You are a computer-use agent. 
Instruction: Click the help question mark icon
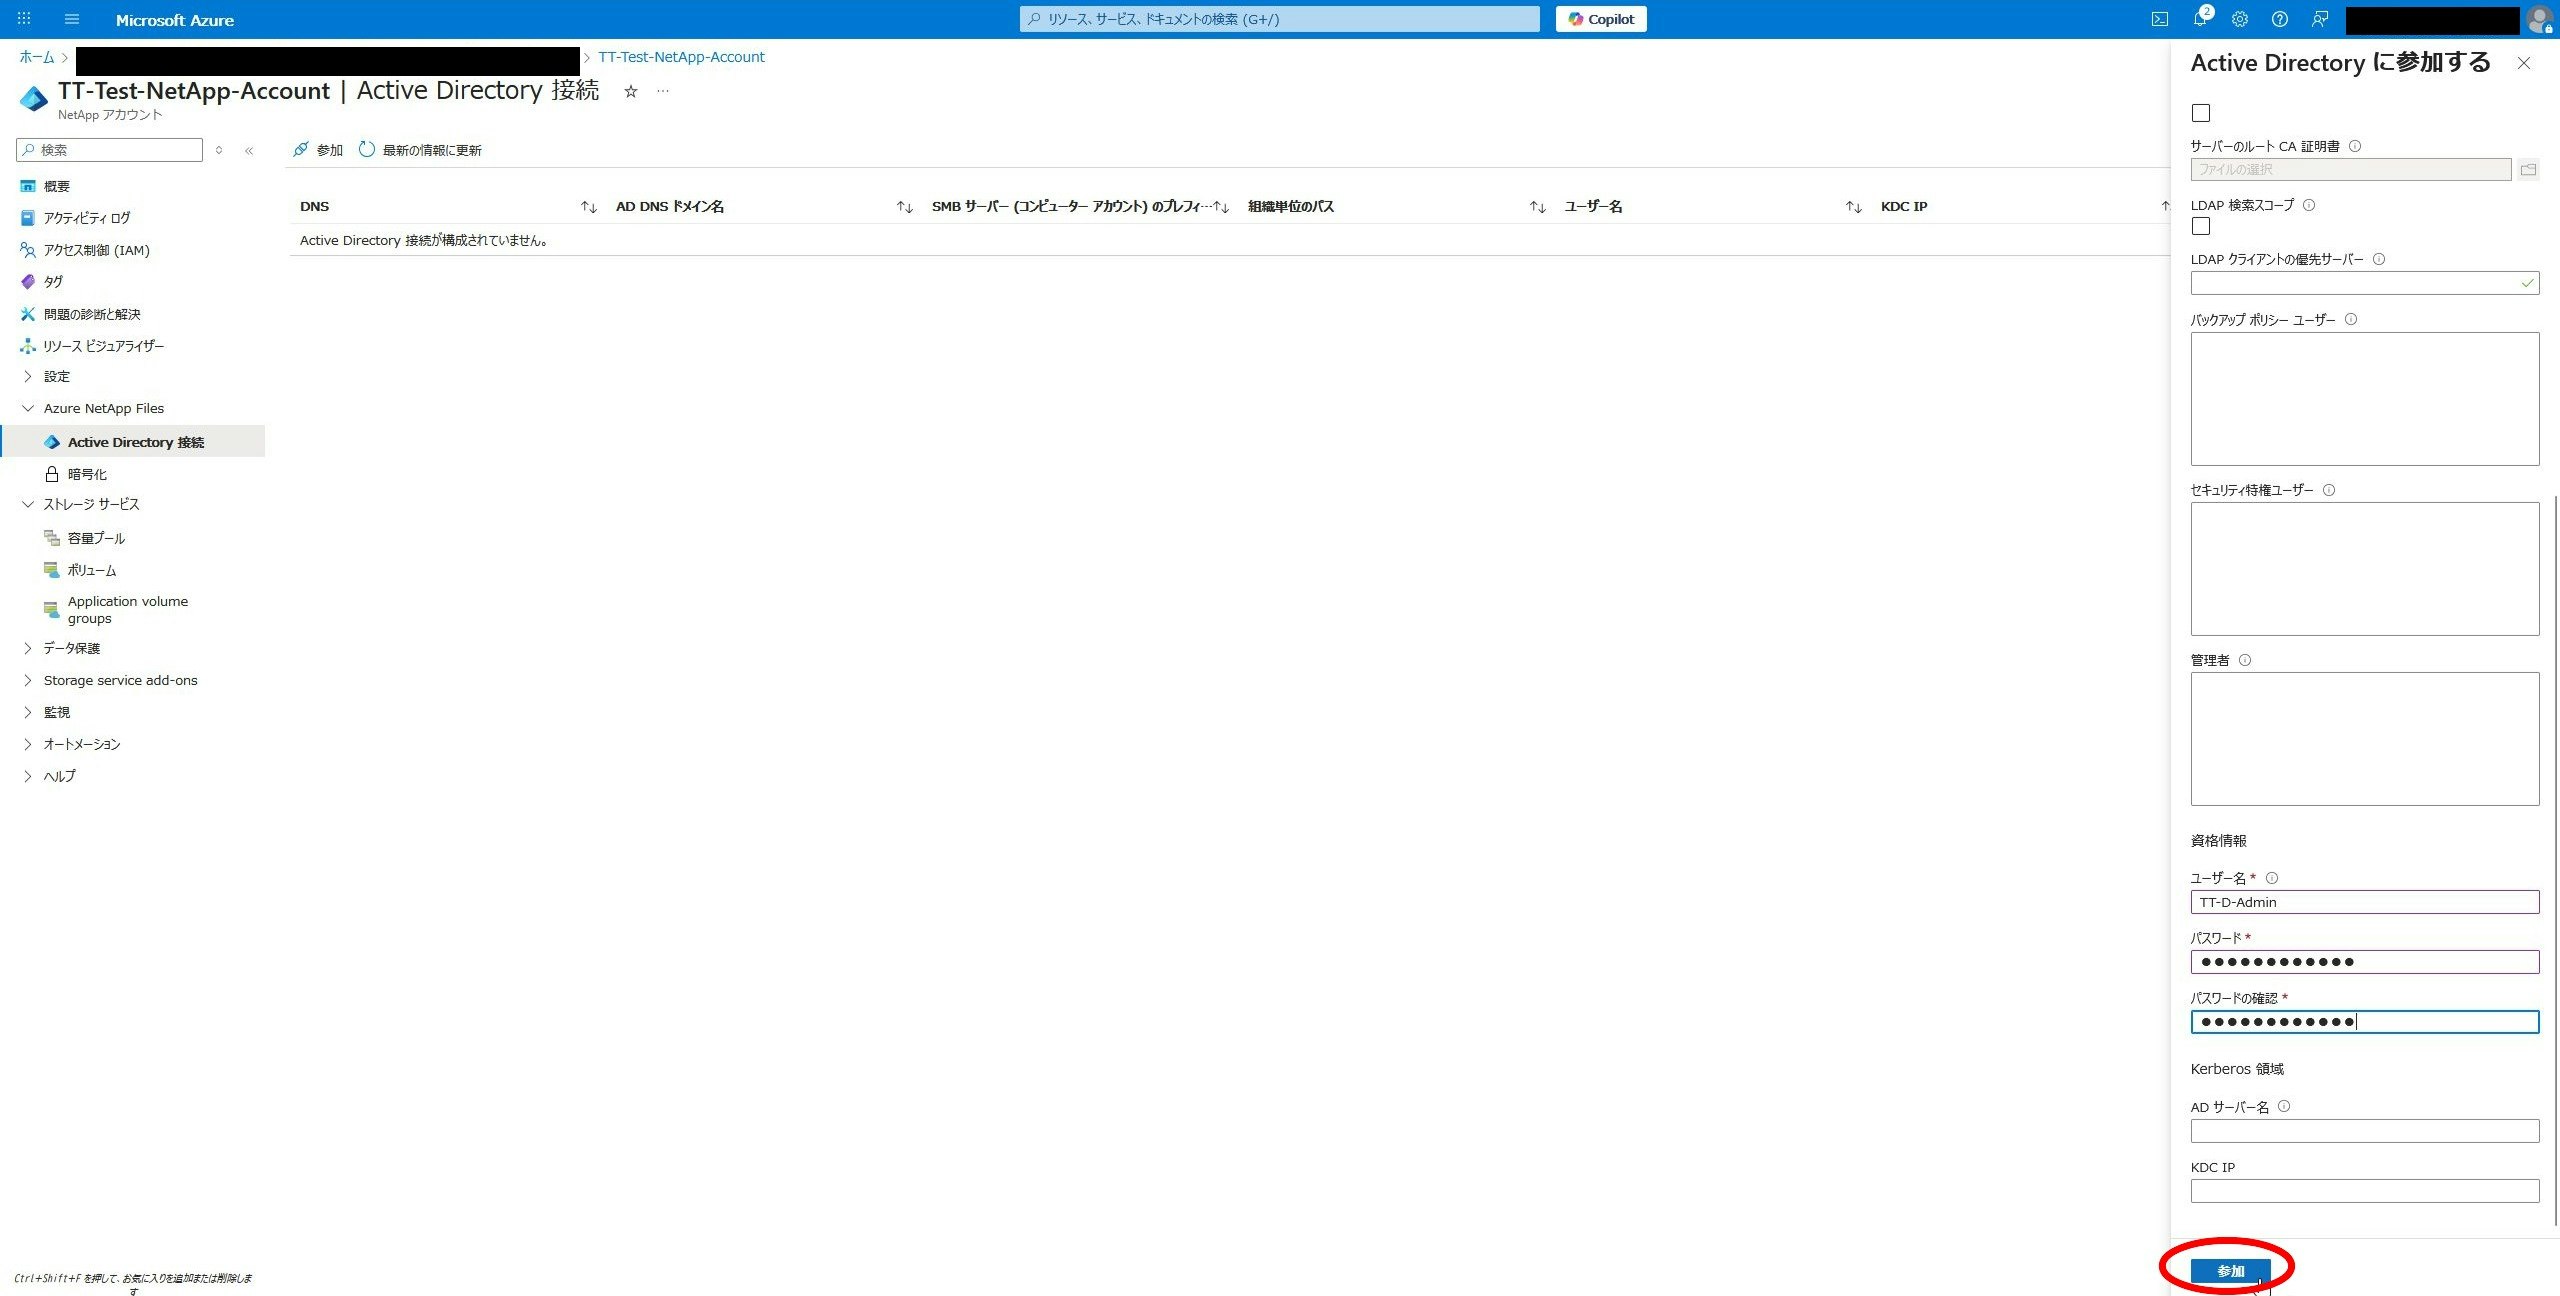pyautogui.click(x=2279, y=19)
